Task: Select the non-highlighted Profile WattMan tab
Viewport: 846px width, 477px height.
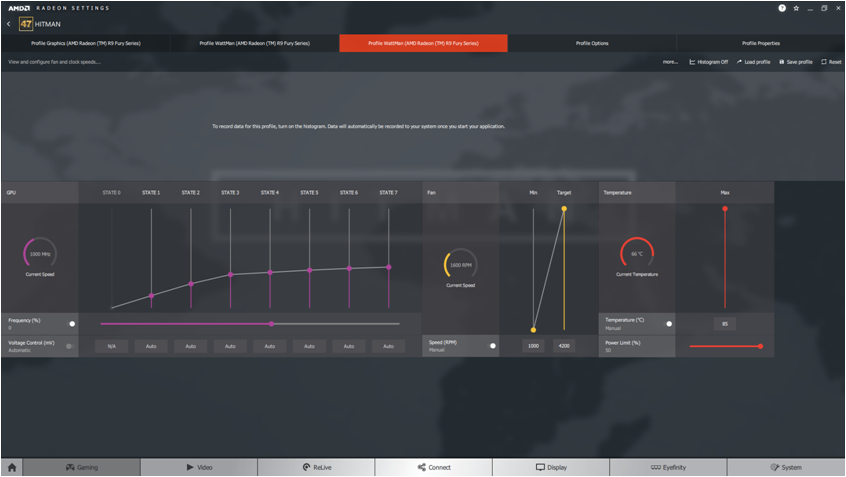Action: [x=255, y=43]
